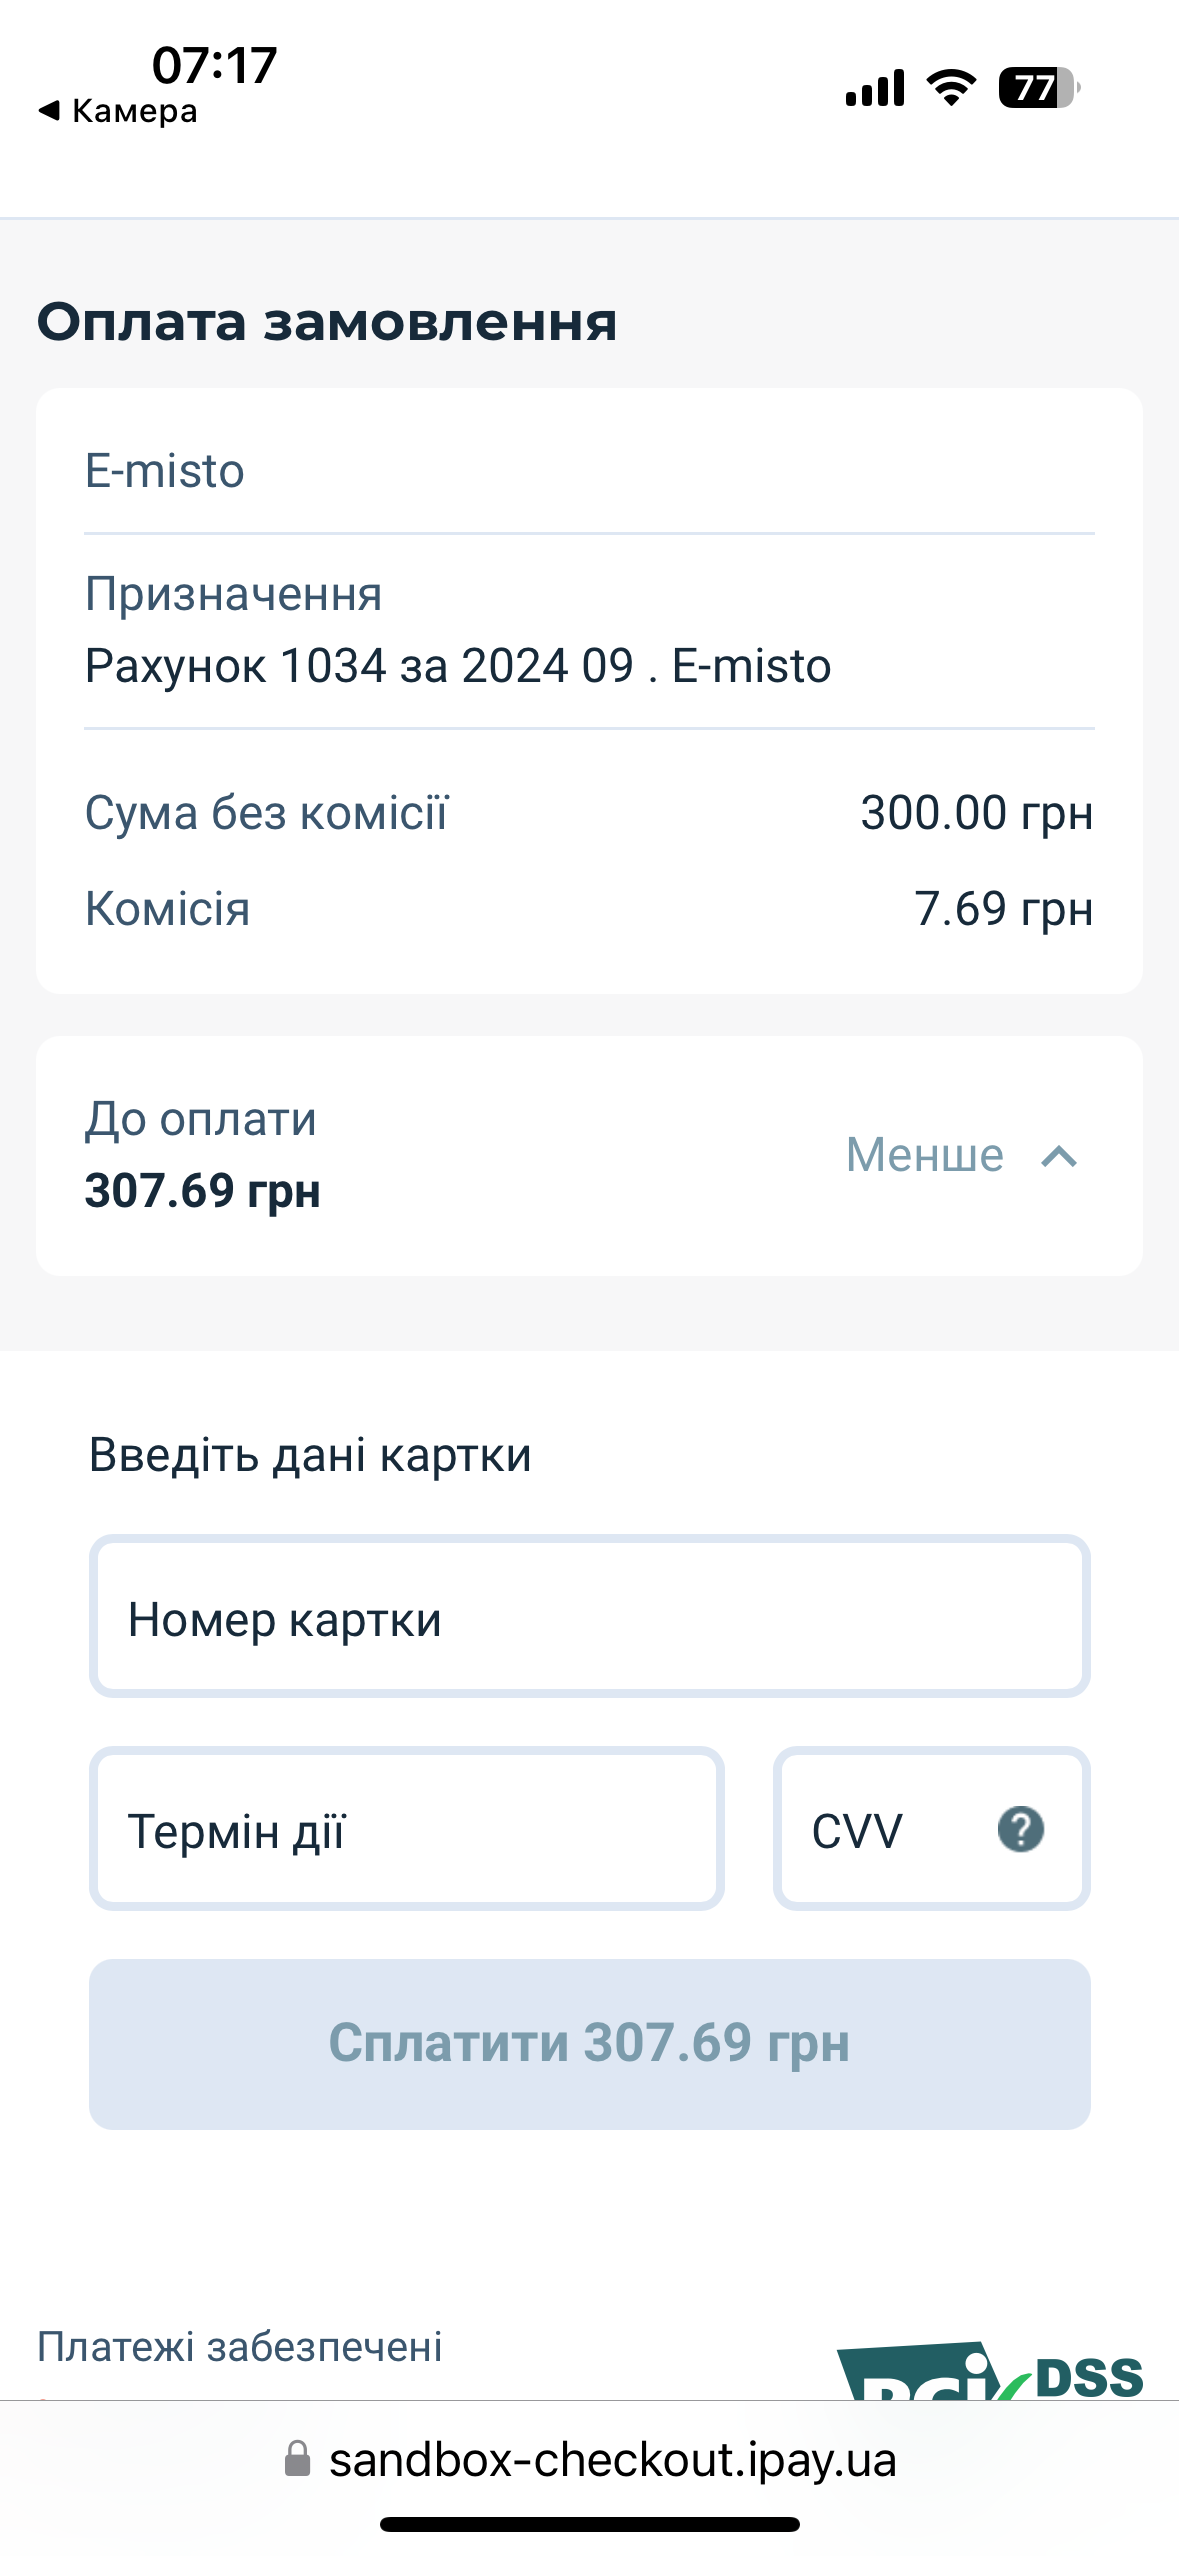Focus the Термін дії expiry field

point(406,1829)
